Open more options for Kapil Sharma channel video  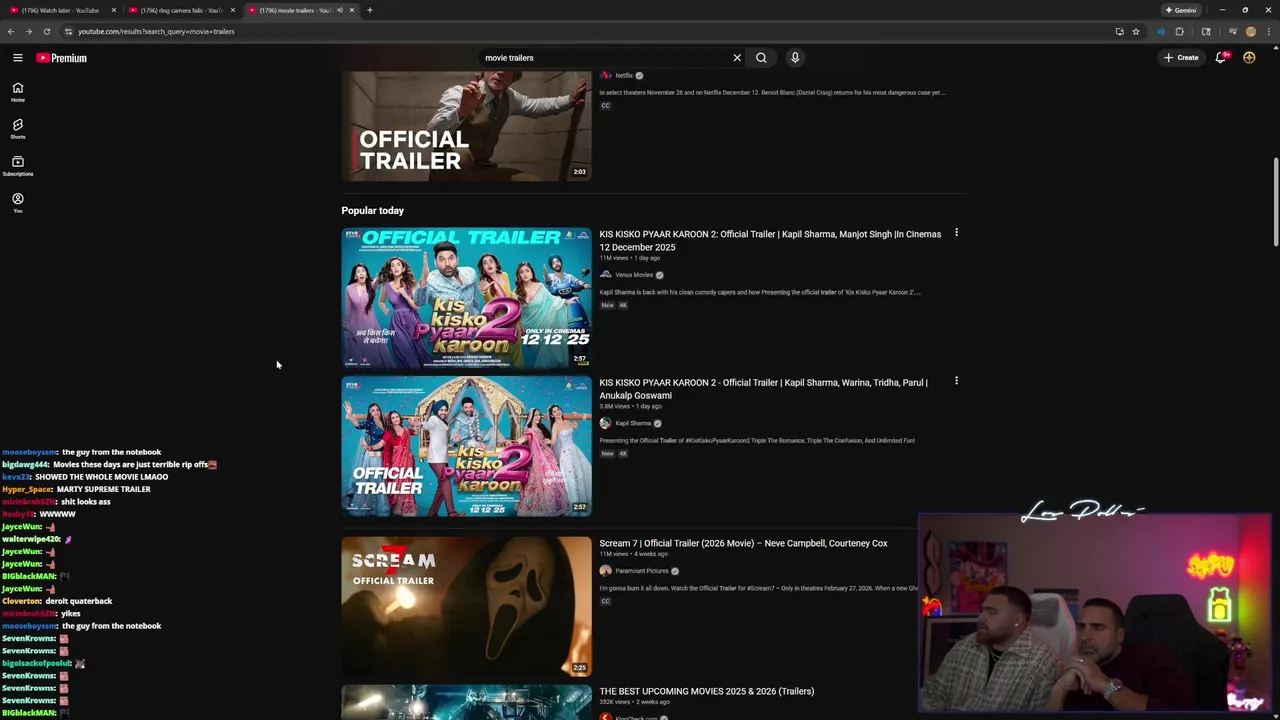click(956, 381)
